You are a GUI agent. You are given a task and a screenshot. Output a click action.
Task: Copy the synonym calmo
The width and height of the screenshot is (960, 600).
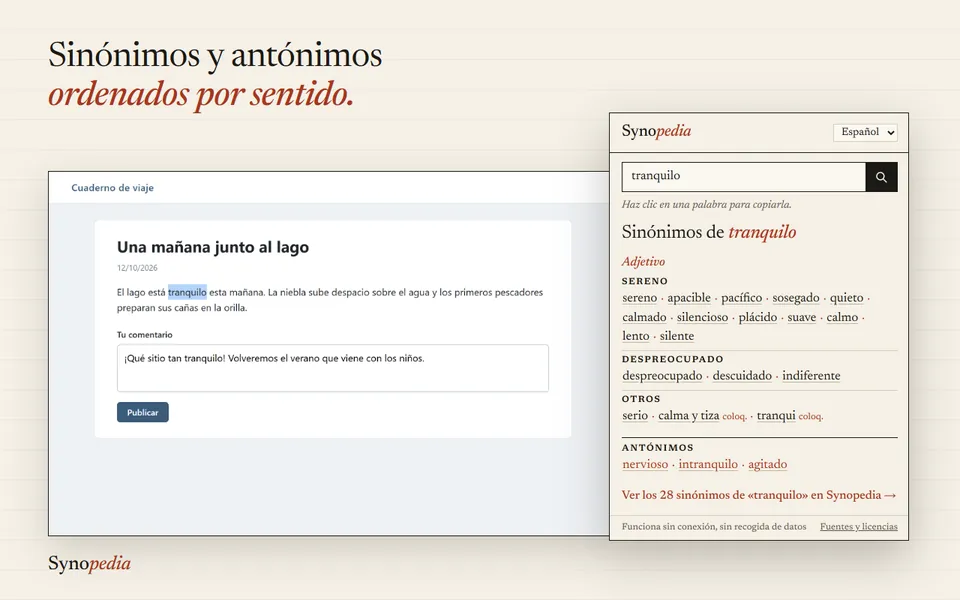click(842, 317)
